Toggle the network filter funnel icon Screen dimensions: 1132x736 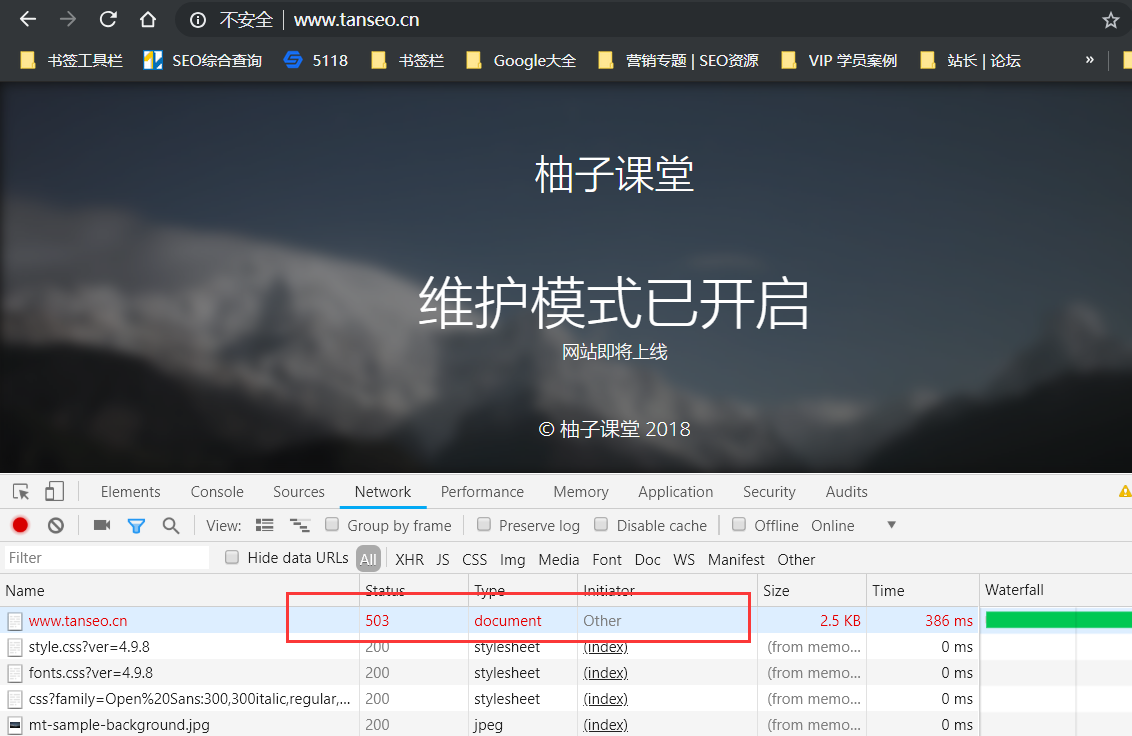point(136,526)
